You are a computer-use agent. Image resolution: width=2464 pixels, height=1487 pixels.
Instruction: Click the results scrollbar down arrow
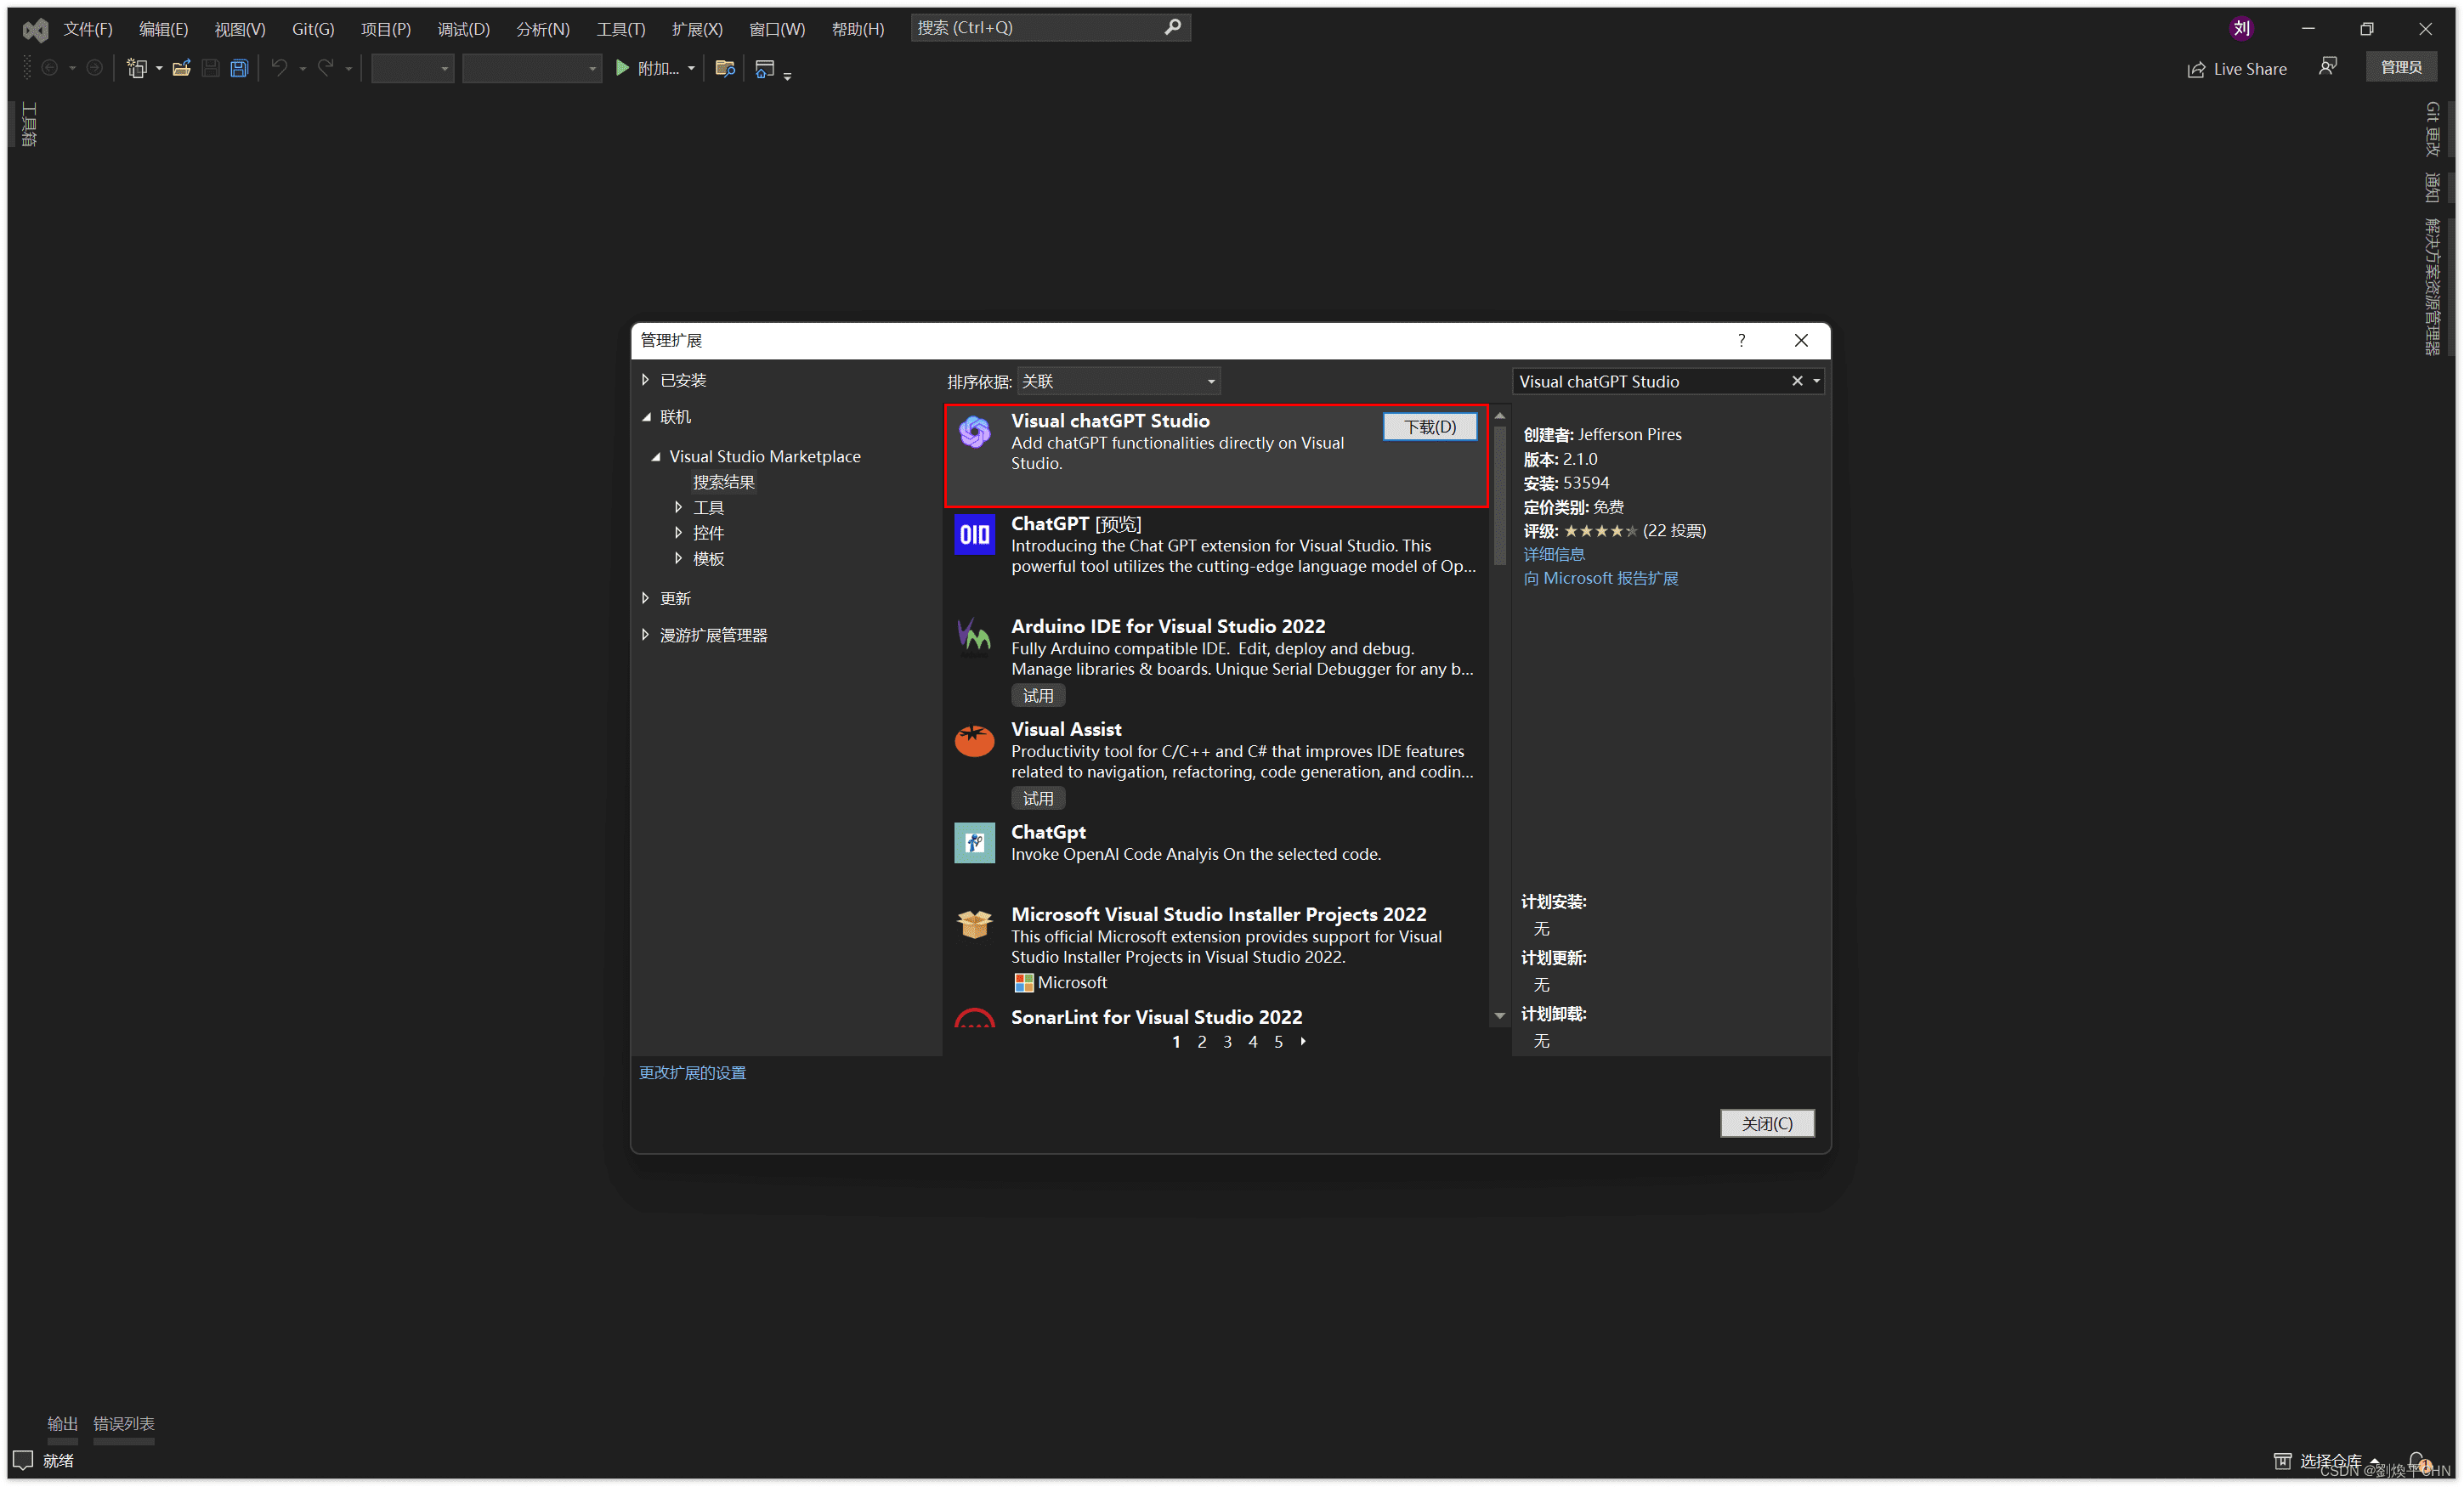pos(1500,1016)
